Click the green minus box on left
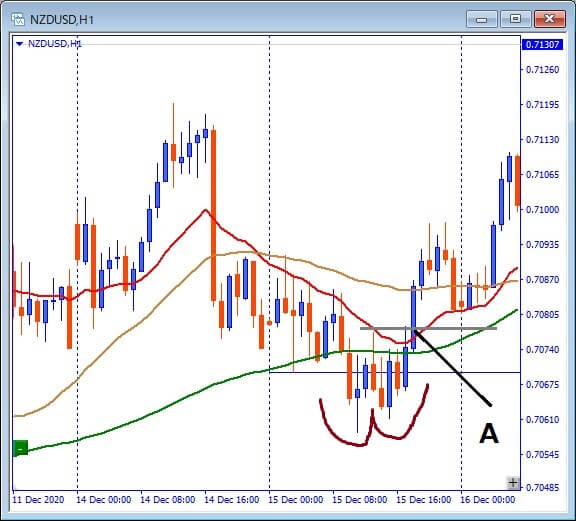This screenshot has height=521, width=576. click(x=20, y=448)
